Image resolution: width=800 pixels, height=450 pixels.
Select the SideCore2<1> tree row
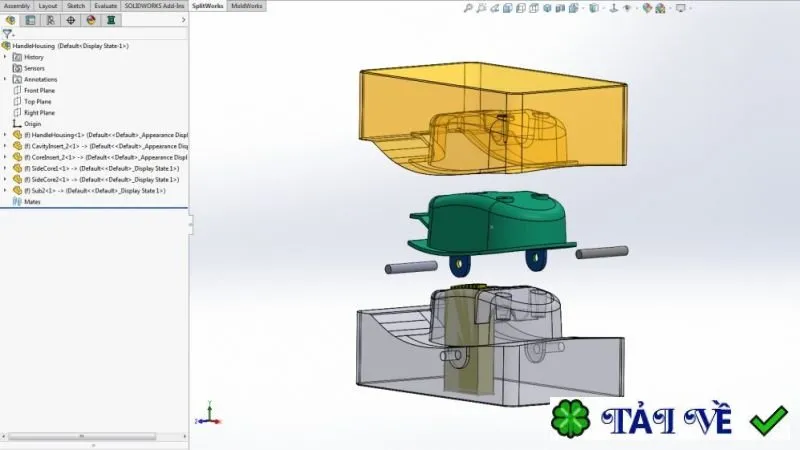point(101,180)
